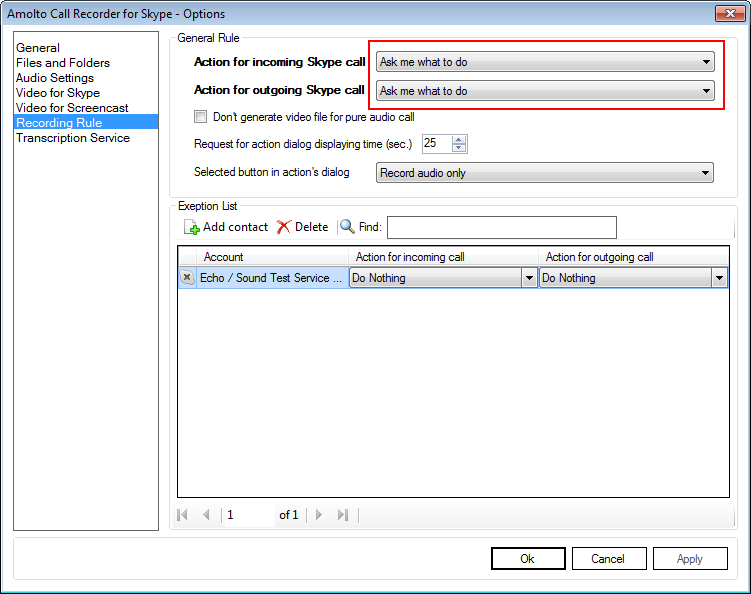This screenshot has height=594, width=751.
Task: Click the Ok button
Action: tap(528, 559)
